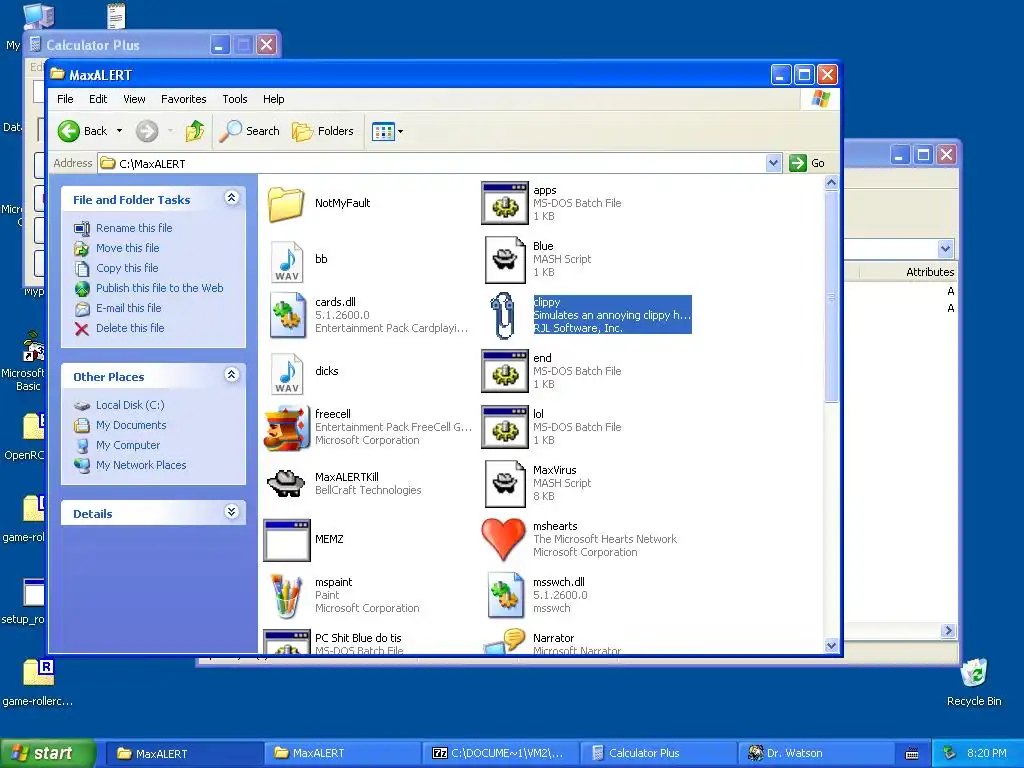Collapse the Other Places panel

pyautogui.click(x=232, y=375)
